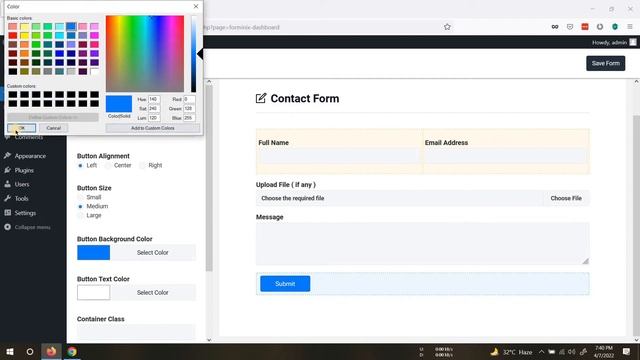Click the Hue value field
The width and height of the screenshot is (640, 360).
tap(154, 99)
